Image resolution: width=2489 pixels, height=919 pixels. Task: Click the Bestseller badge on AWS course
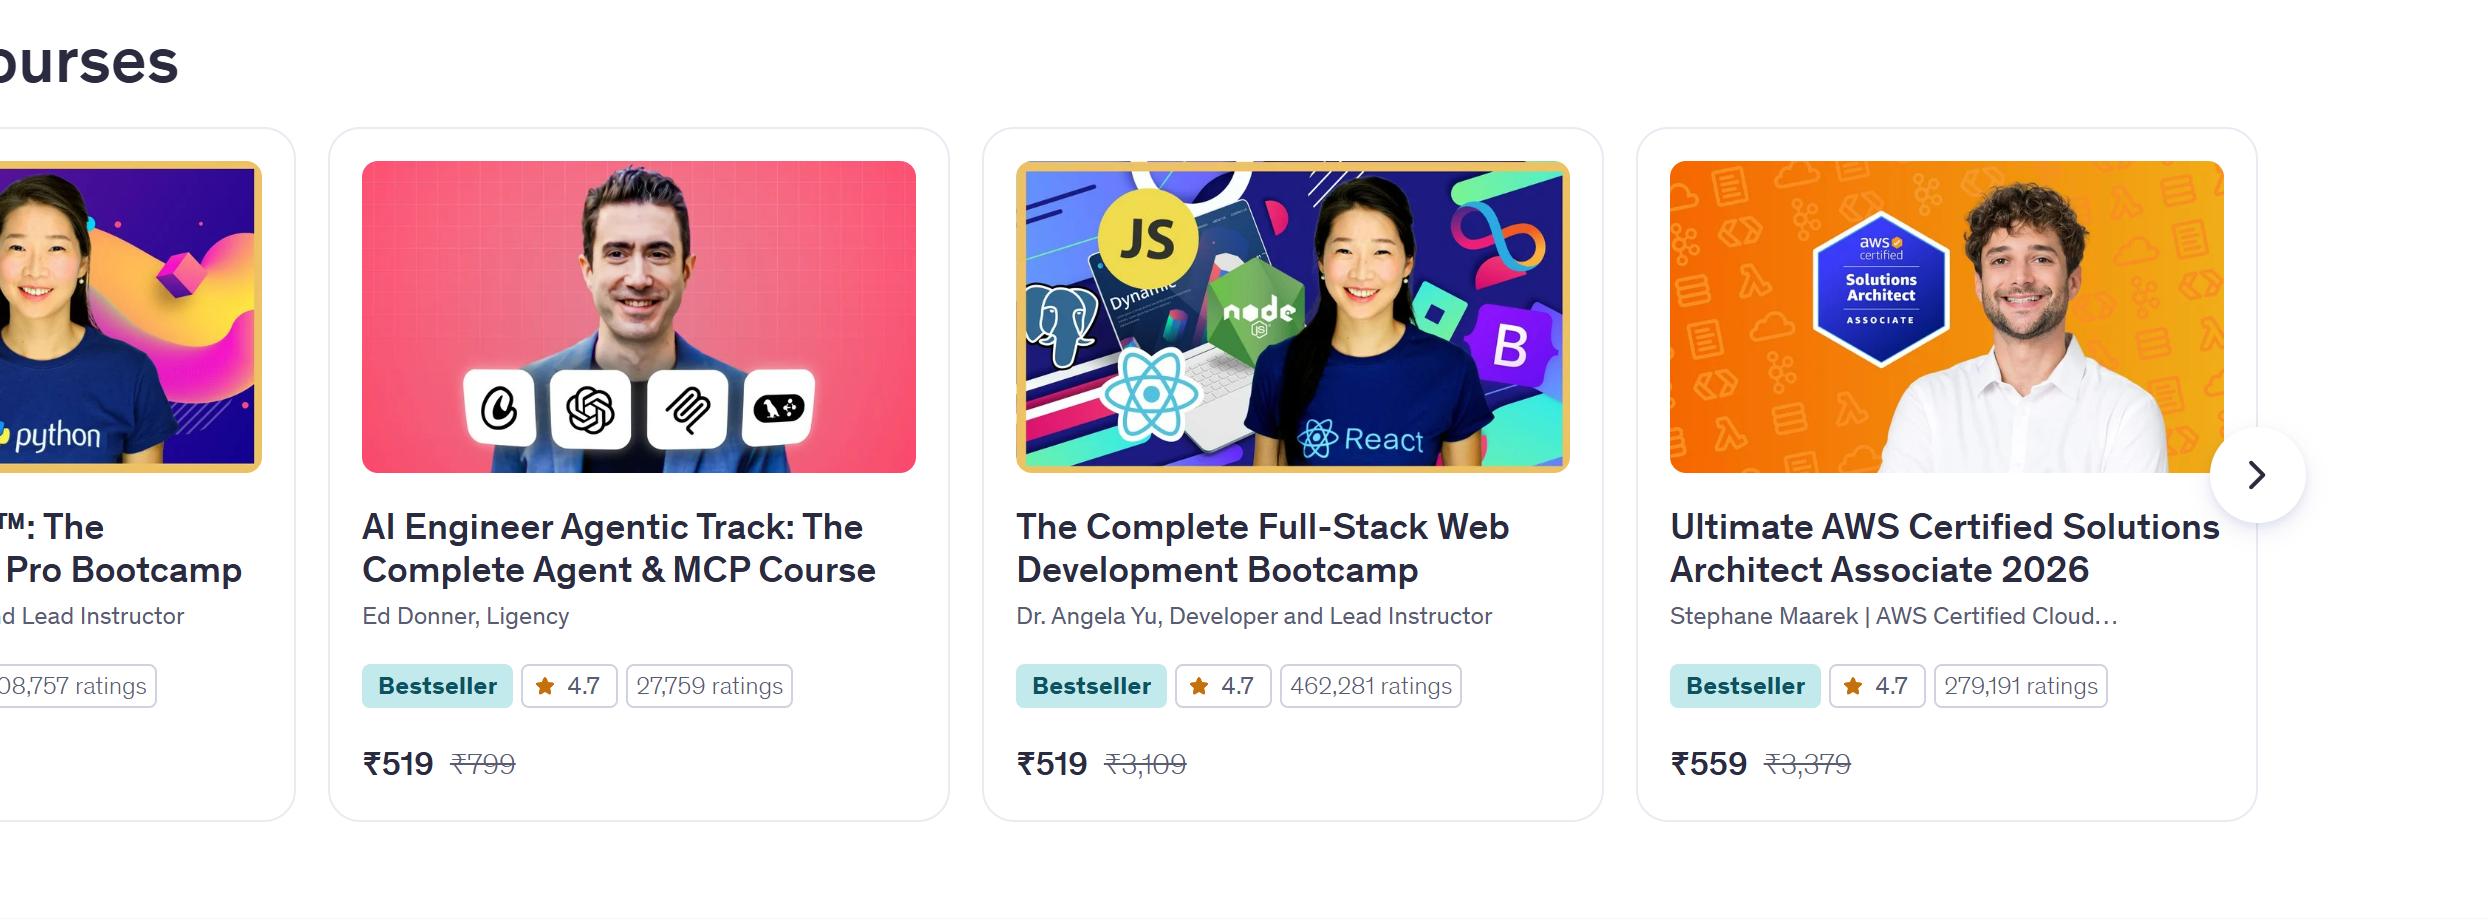pyautogui.click(x=1745, y=686)
